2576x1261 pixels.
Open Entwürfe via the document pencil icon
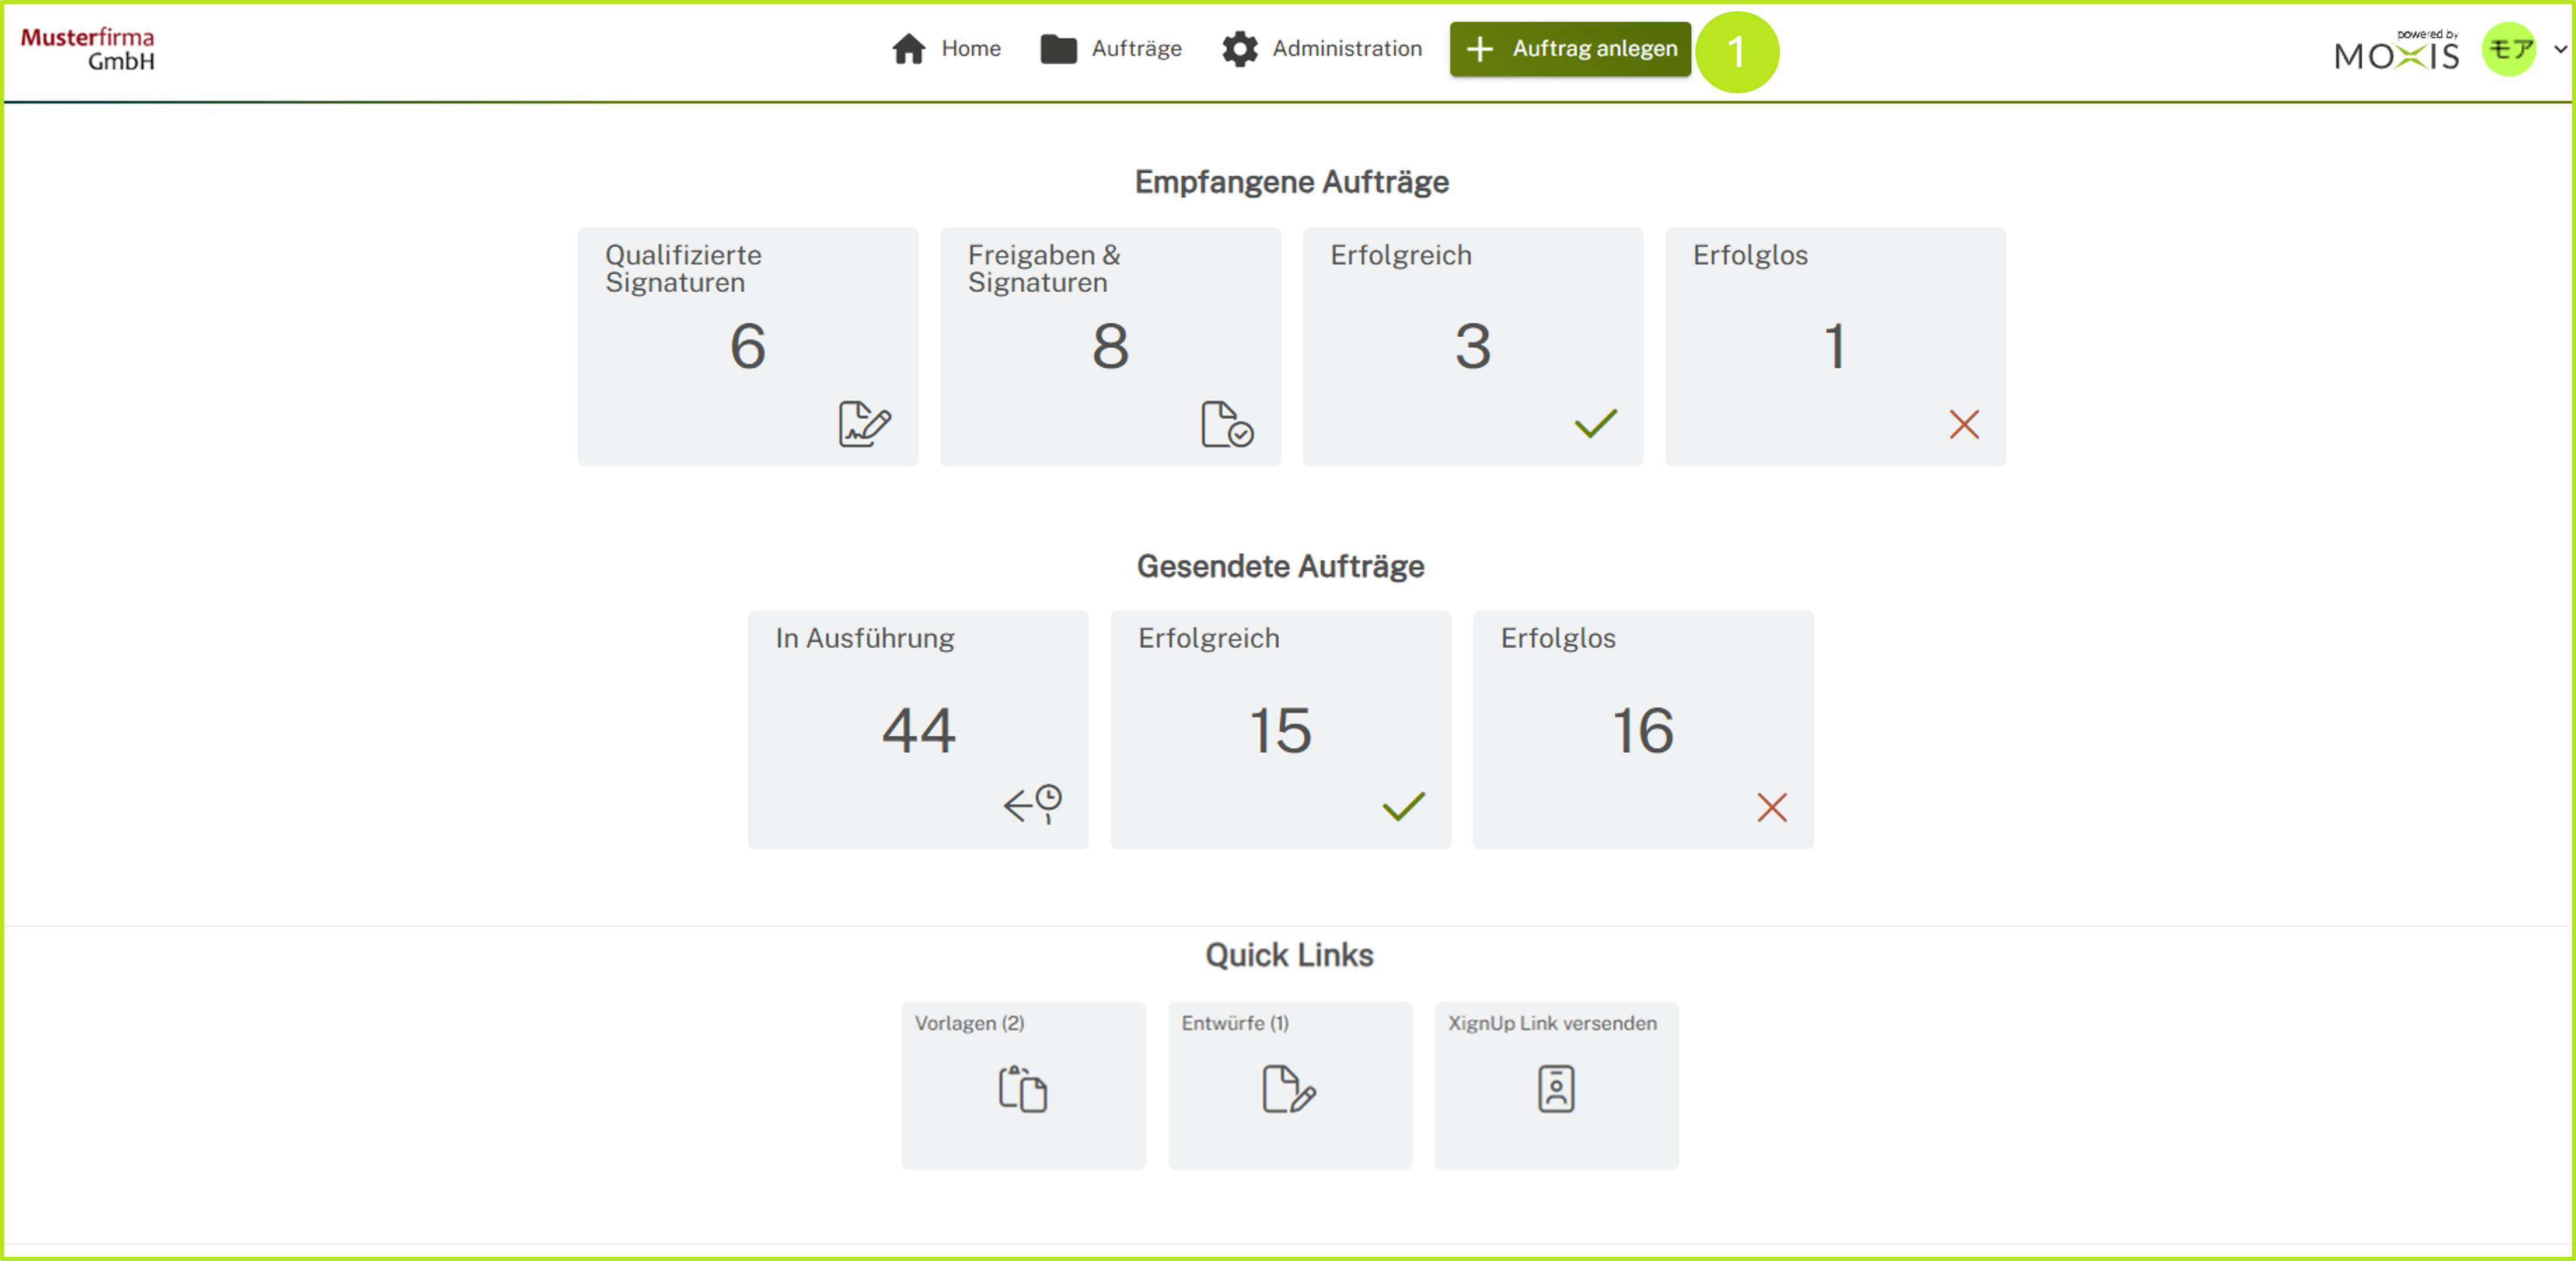[1288, 1089]
